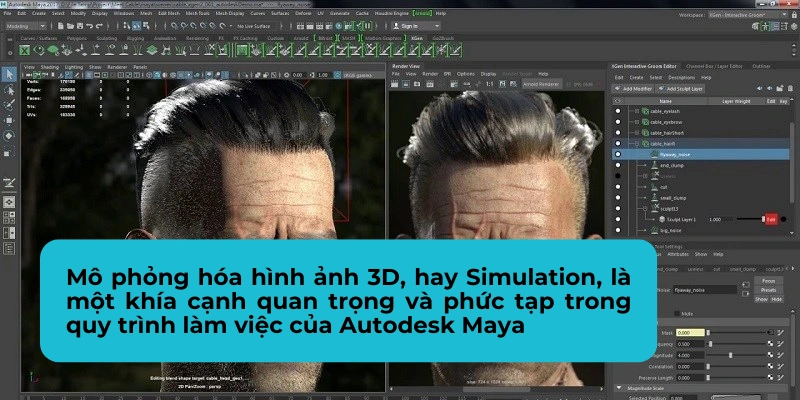800x400 pixels.
Task: Toggle visibility of flyaway_noise modifier
Action: [x=618, y=154]
